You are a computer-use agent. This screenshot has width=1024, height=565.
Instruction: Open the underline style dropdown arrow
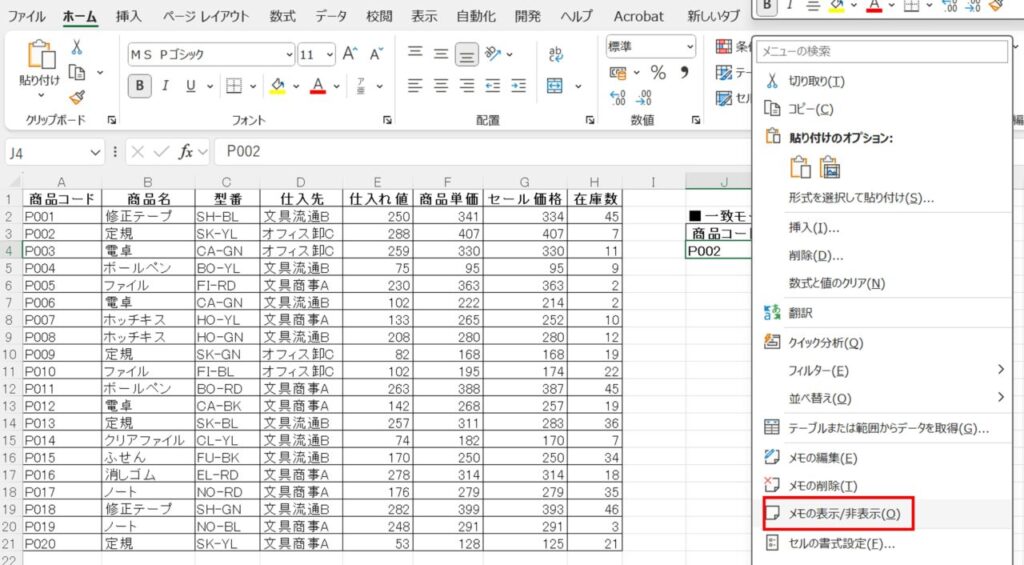(210, 86)
